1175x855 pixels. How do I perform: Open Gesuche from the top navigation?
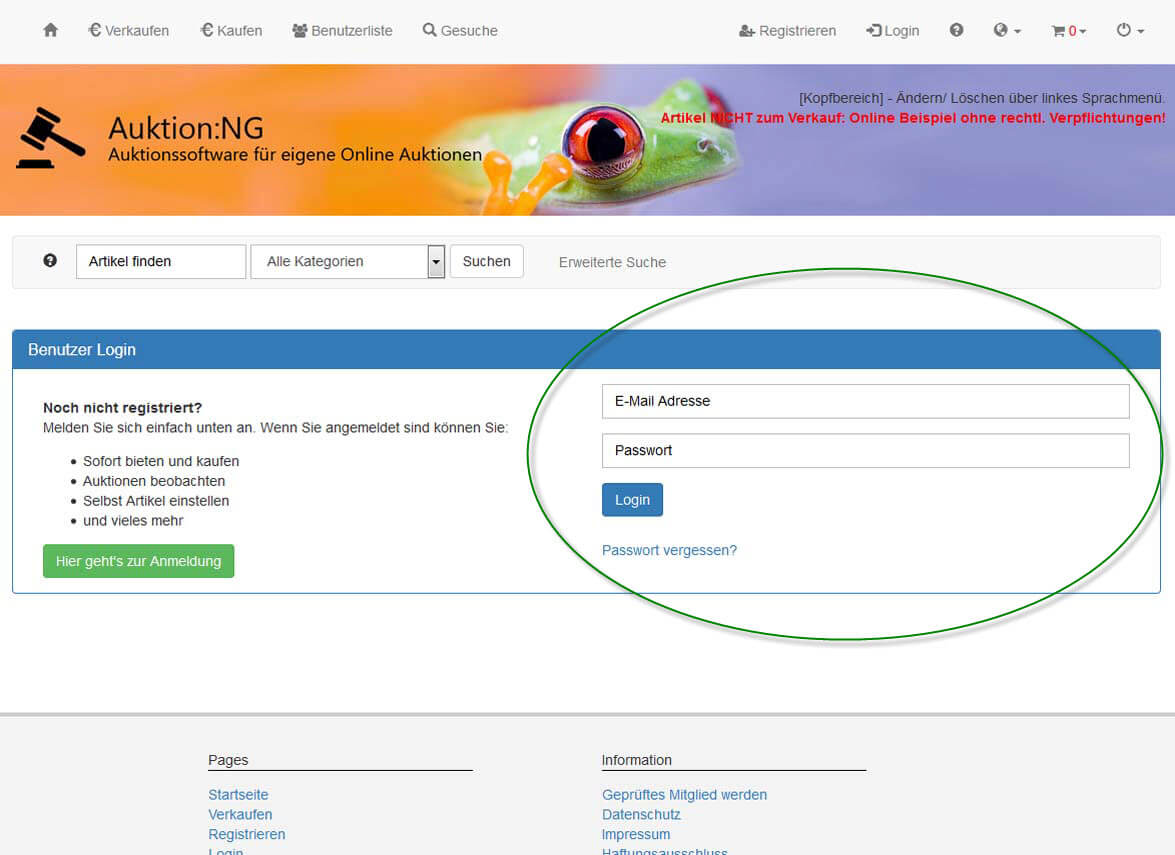tap(460, 31)
